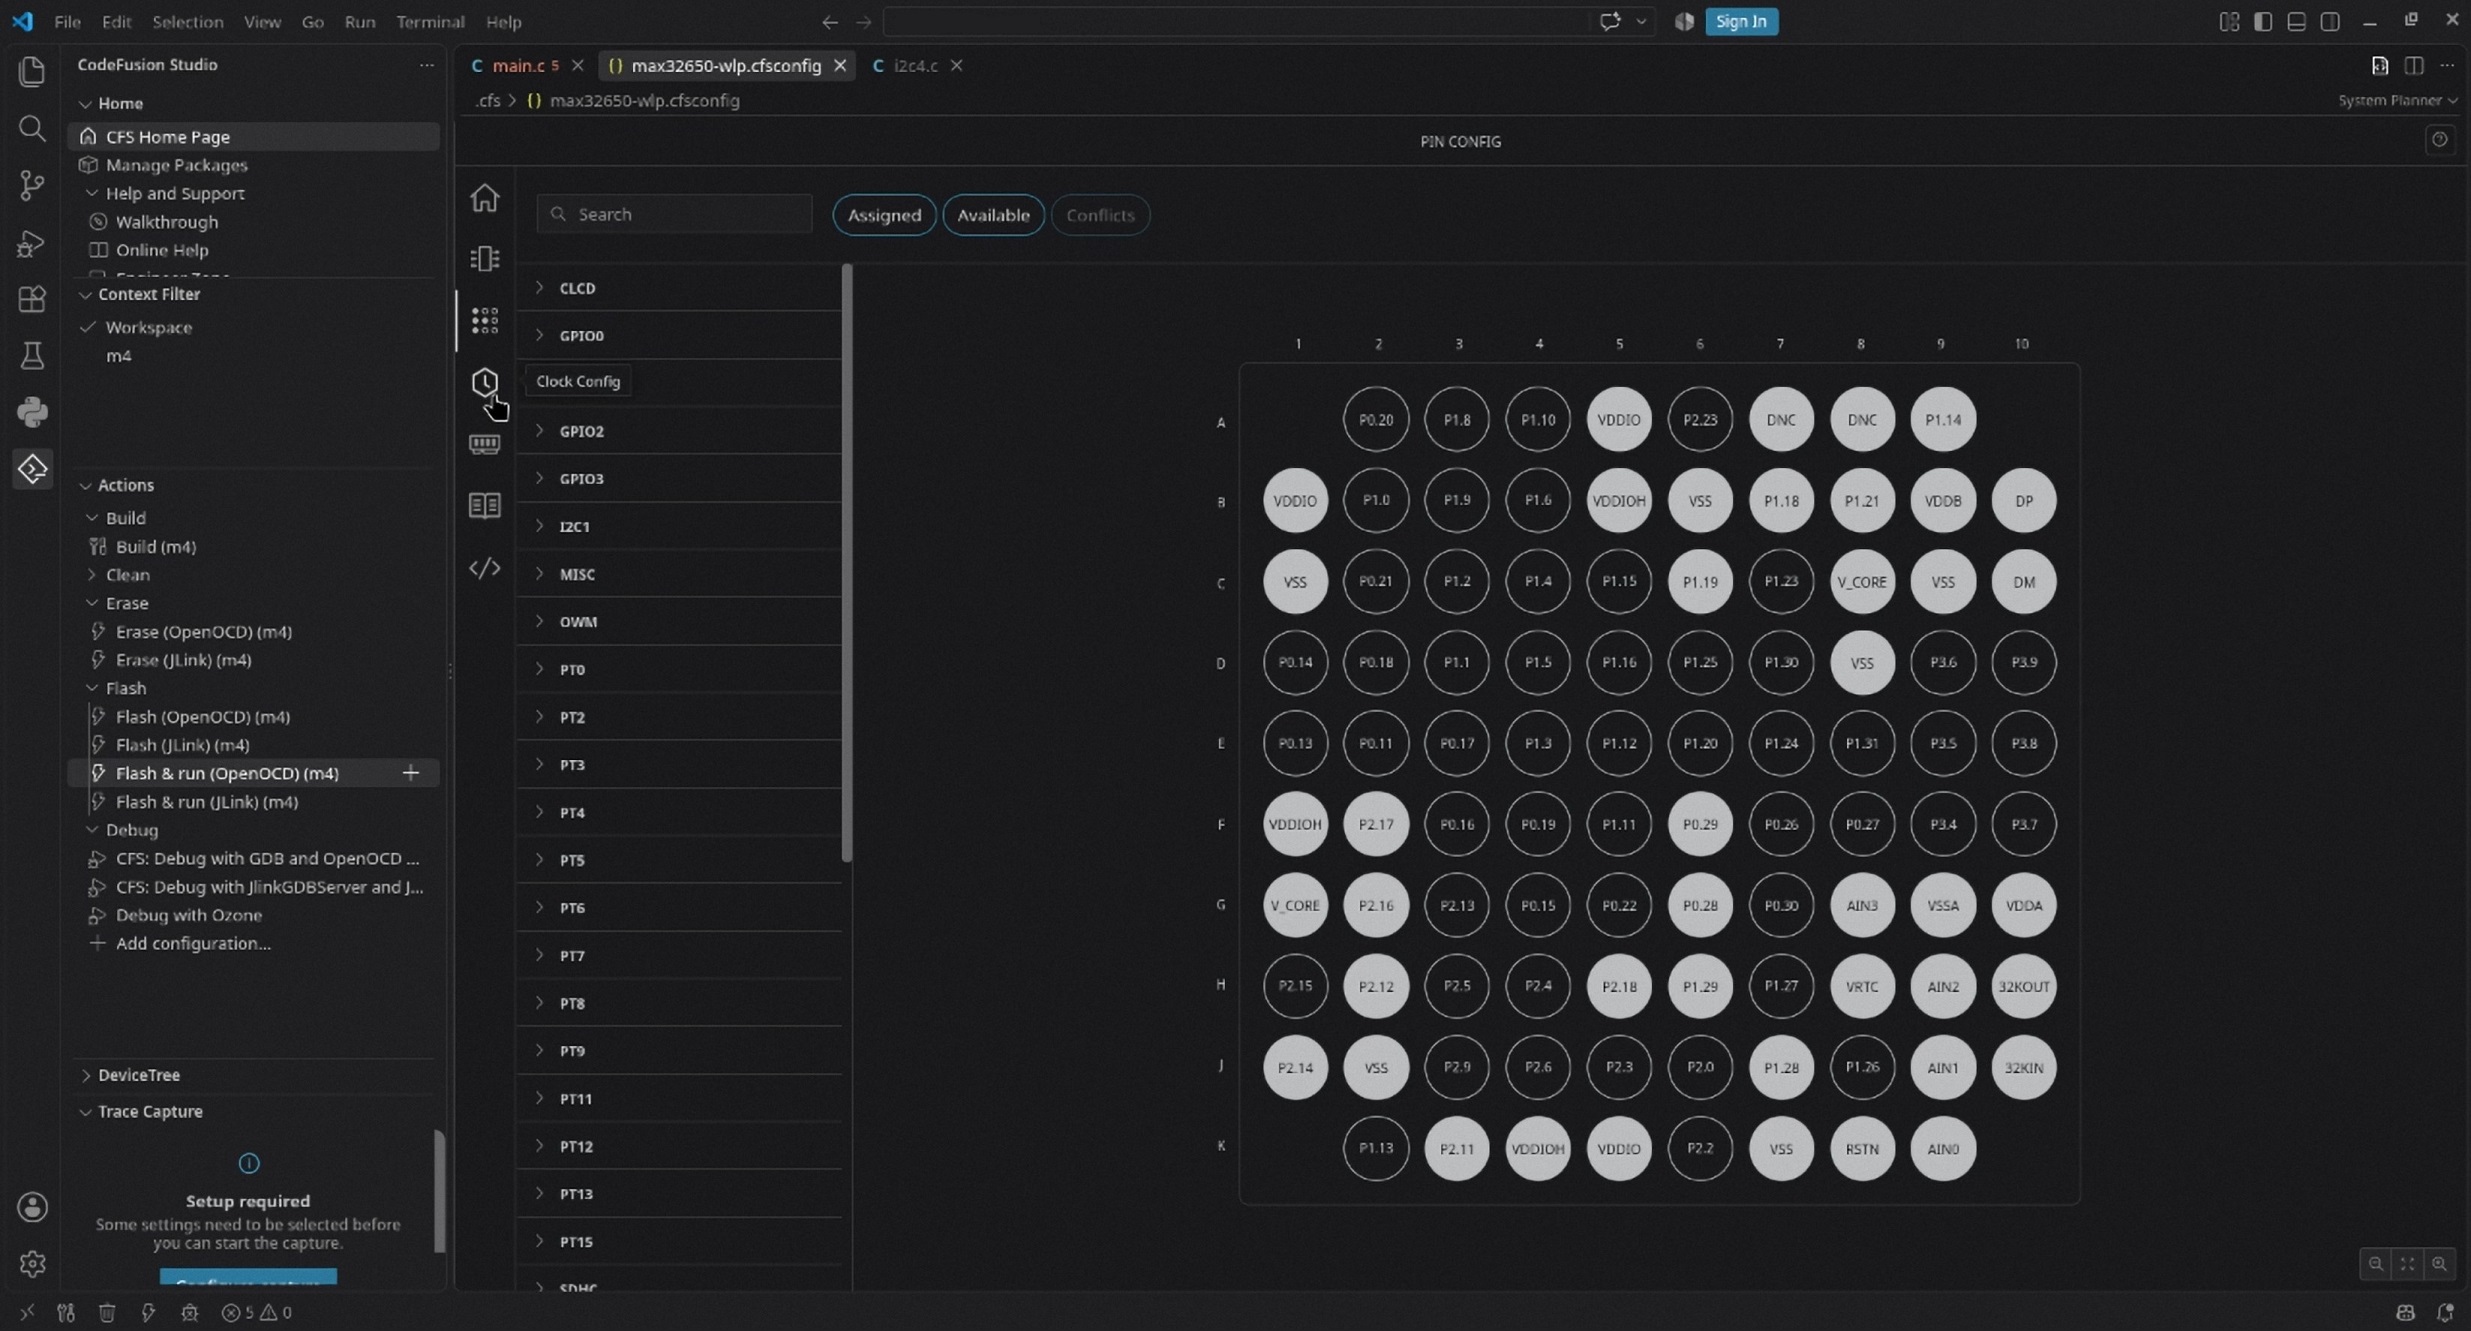The height and width of the screenshot is (1331, 2471).
Task: Open Run and Debug view
Action: click(x=32, y=242)
